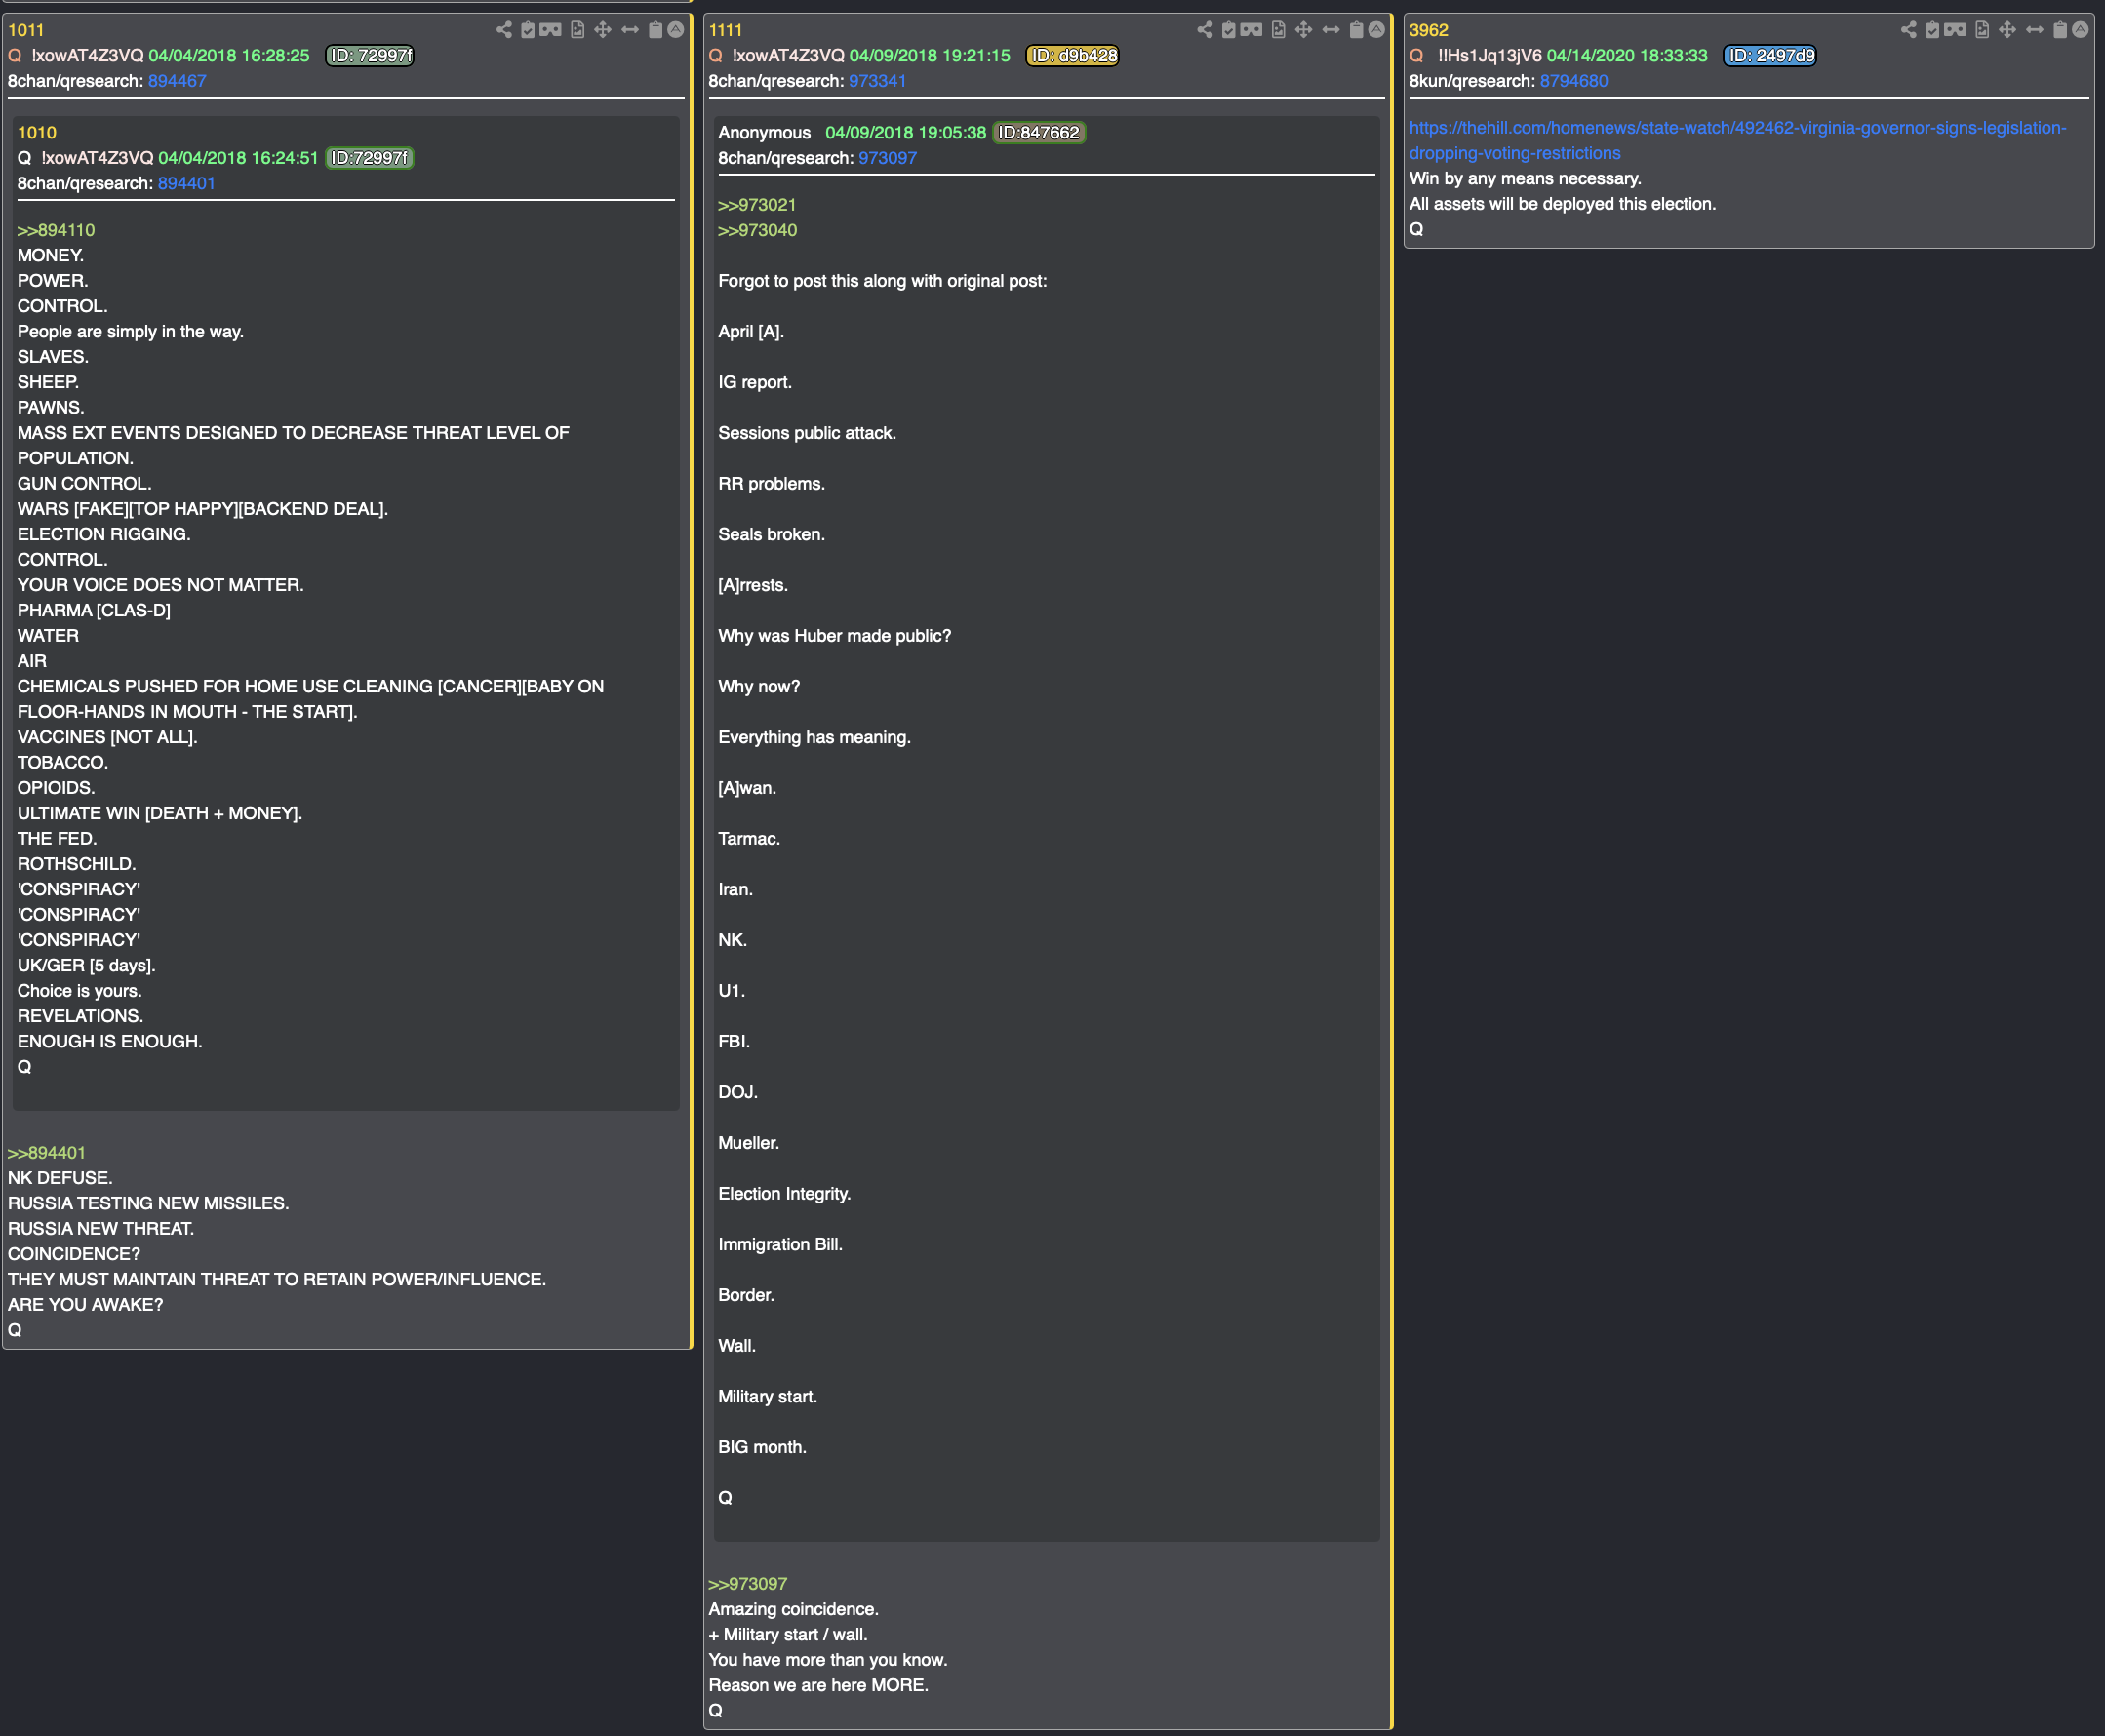Share post 1111 with the share icon
Screen dimensions: 2105x1736
point(1205,30)
